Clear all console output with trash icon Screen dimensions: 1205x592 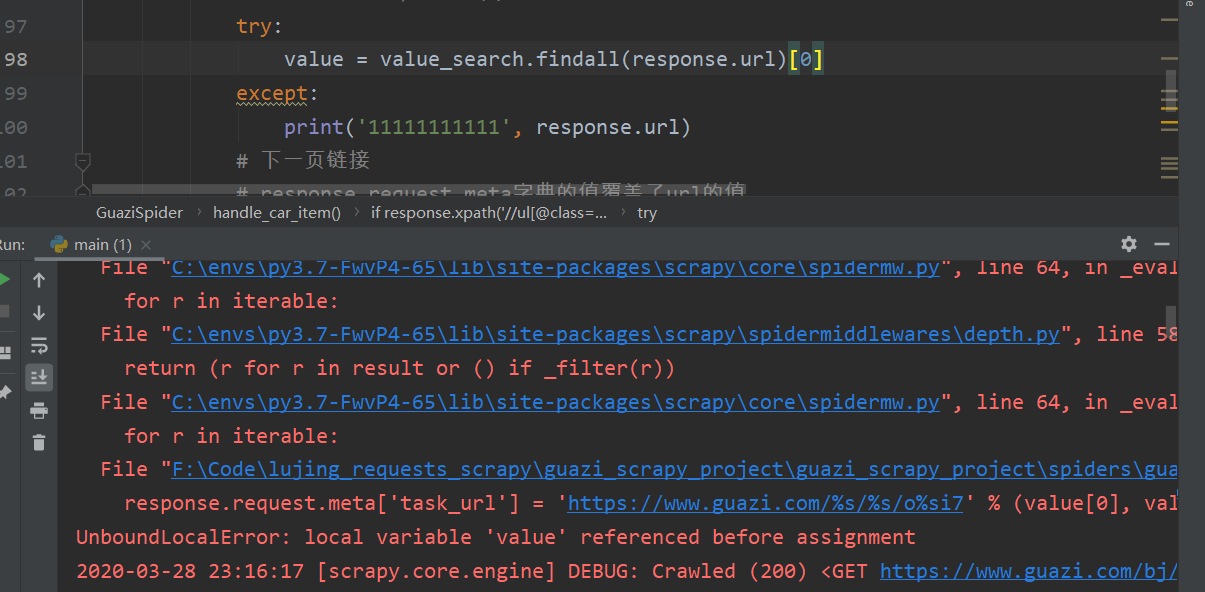[x=39, y=442]
